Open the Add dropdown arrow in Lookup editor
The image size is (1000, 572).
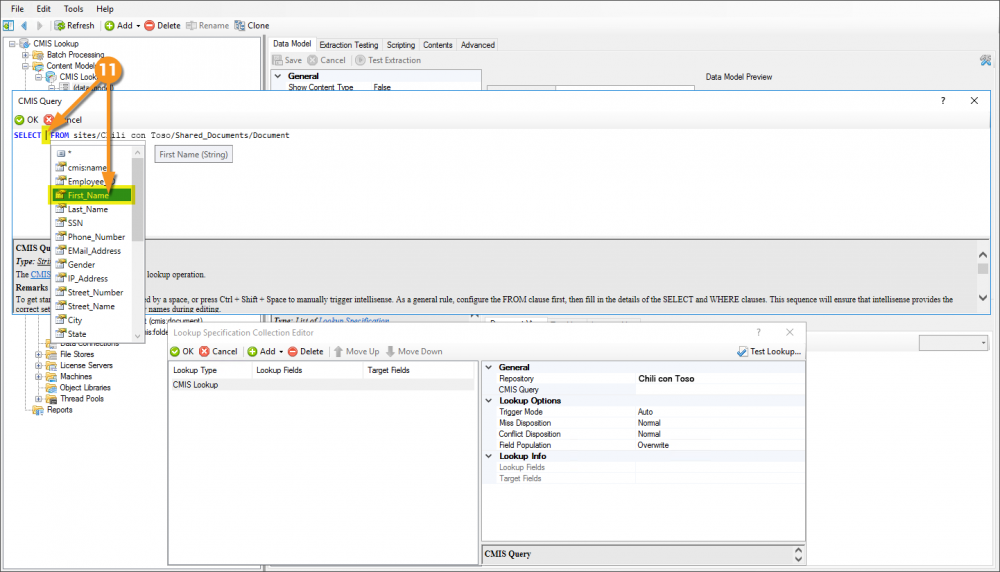[x=281, y=352]
